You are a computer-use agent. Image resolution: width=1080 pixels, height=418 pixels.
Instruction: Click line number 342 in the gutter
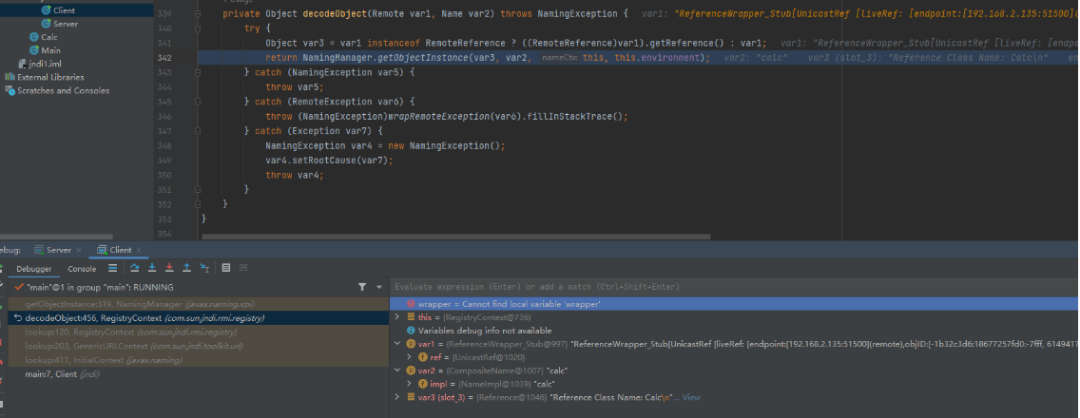(x=165, y=58)
